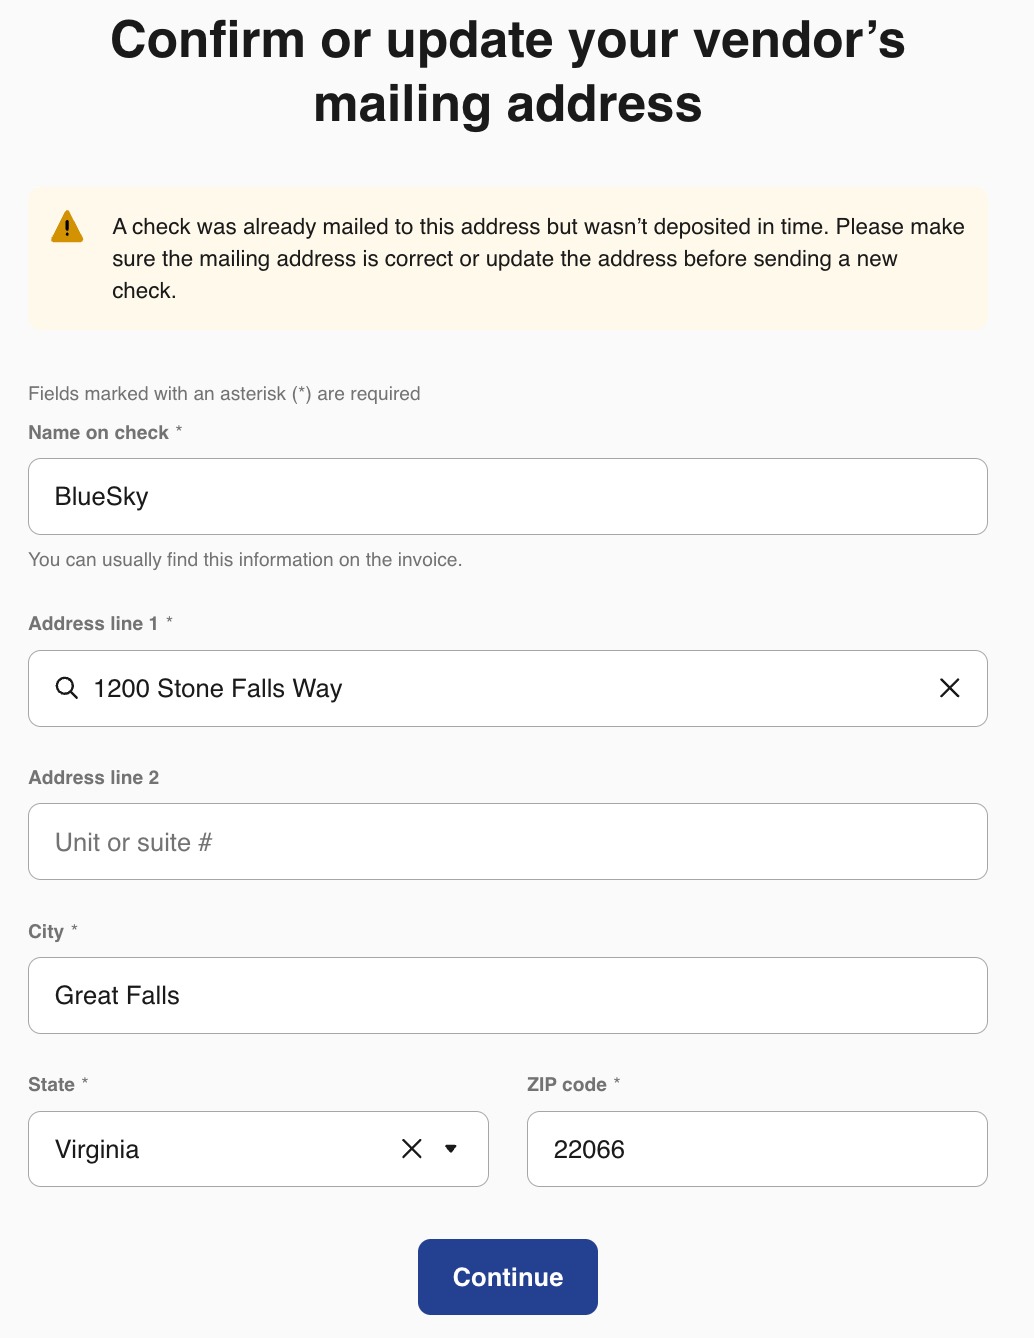Image resolution: width=1034 pixels, height=1338 pixels.
Task: Focus the ZIP code field with 22066
Action: coord(757,1149)
